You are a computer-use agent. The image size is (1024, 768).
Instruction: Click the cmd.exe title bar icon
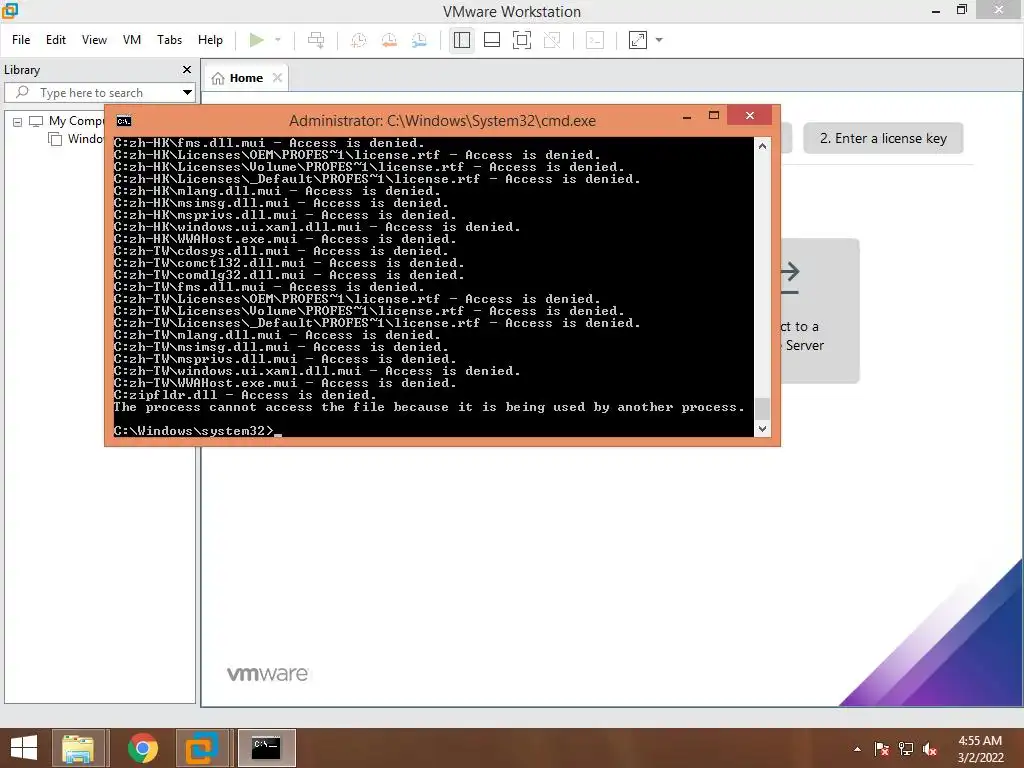tap(123, 121)
